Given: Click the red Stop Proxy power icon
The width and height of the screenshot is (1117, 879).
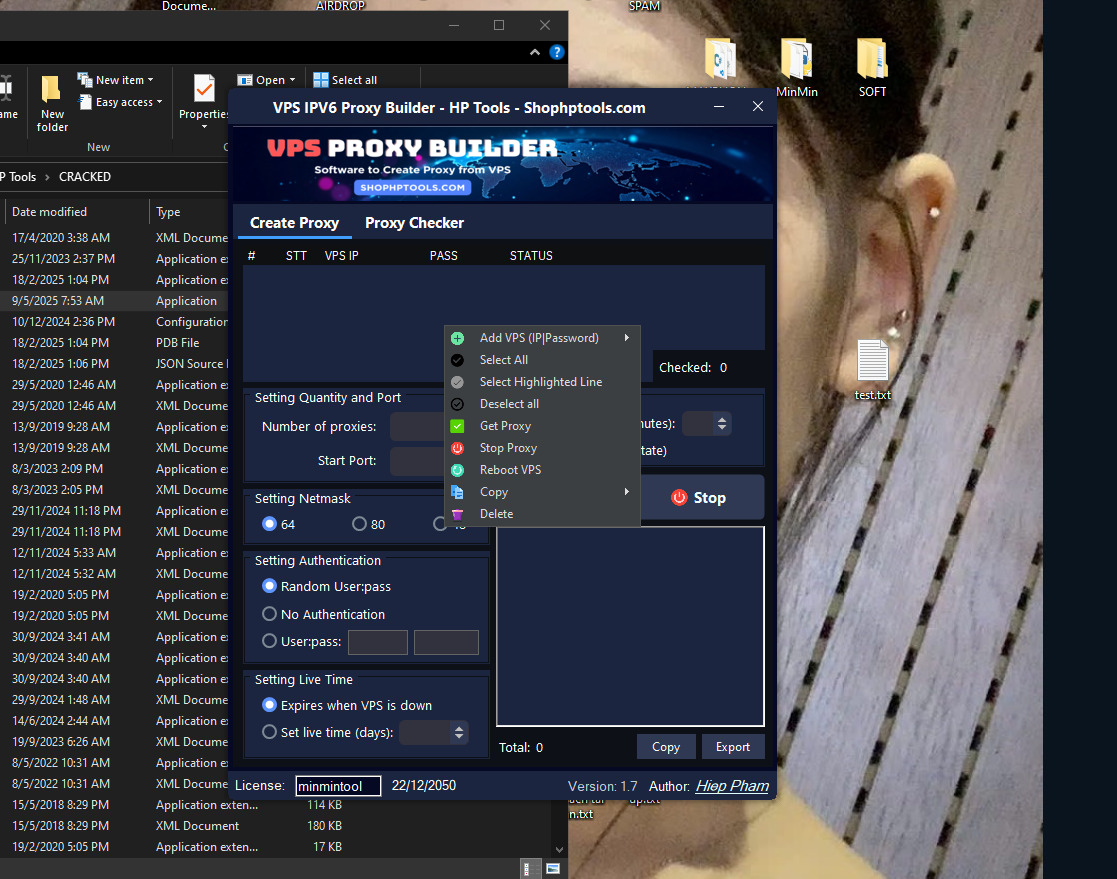Looking at the screenshot, I should (457, 448).
